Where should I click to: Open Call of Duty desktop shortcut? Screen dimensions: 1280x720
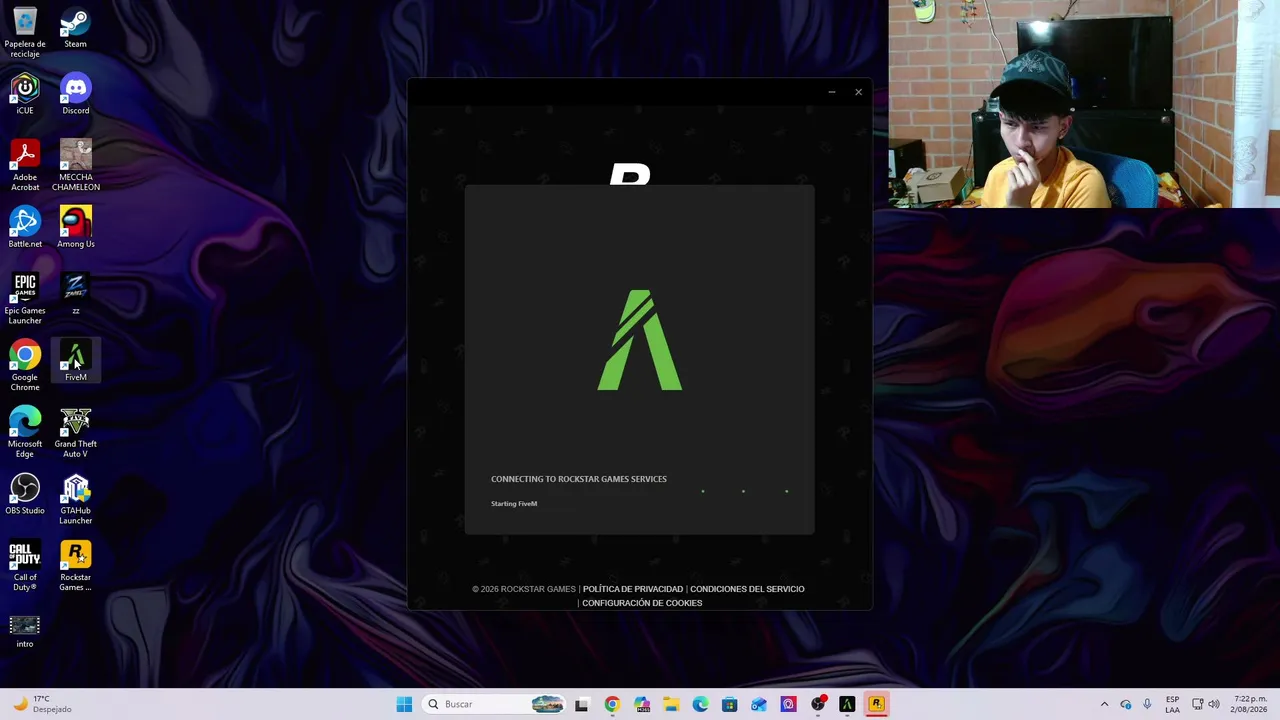click(x=25, y=567)
